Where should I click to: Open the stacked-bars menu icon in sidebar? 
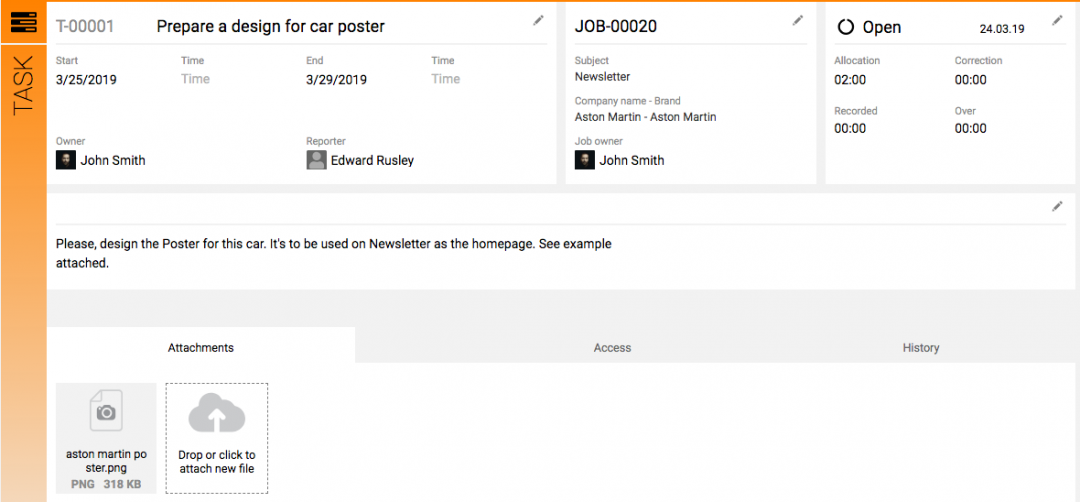coord(23,23)
